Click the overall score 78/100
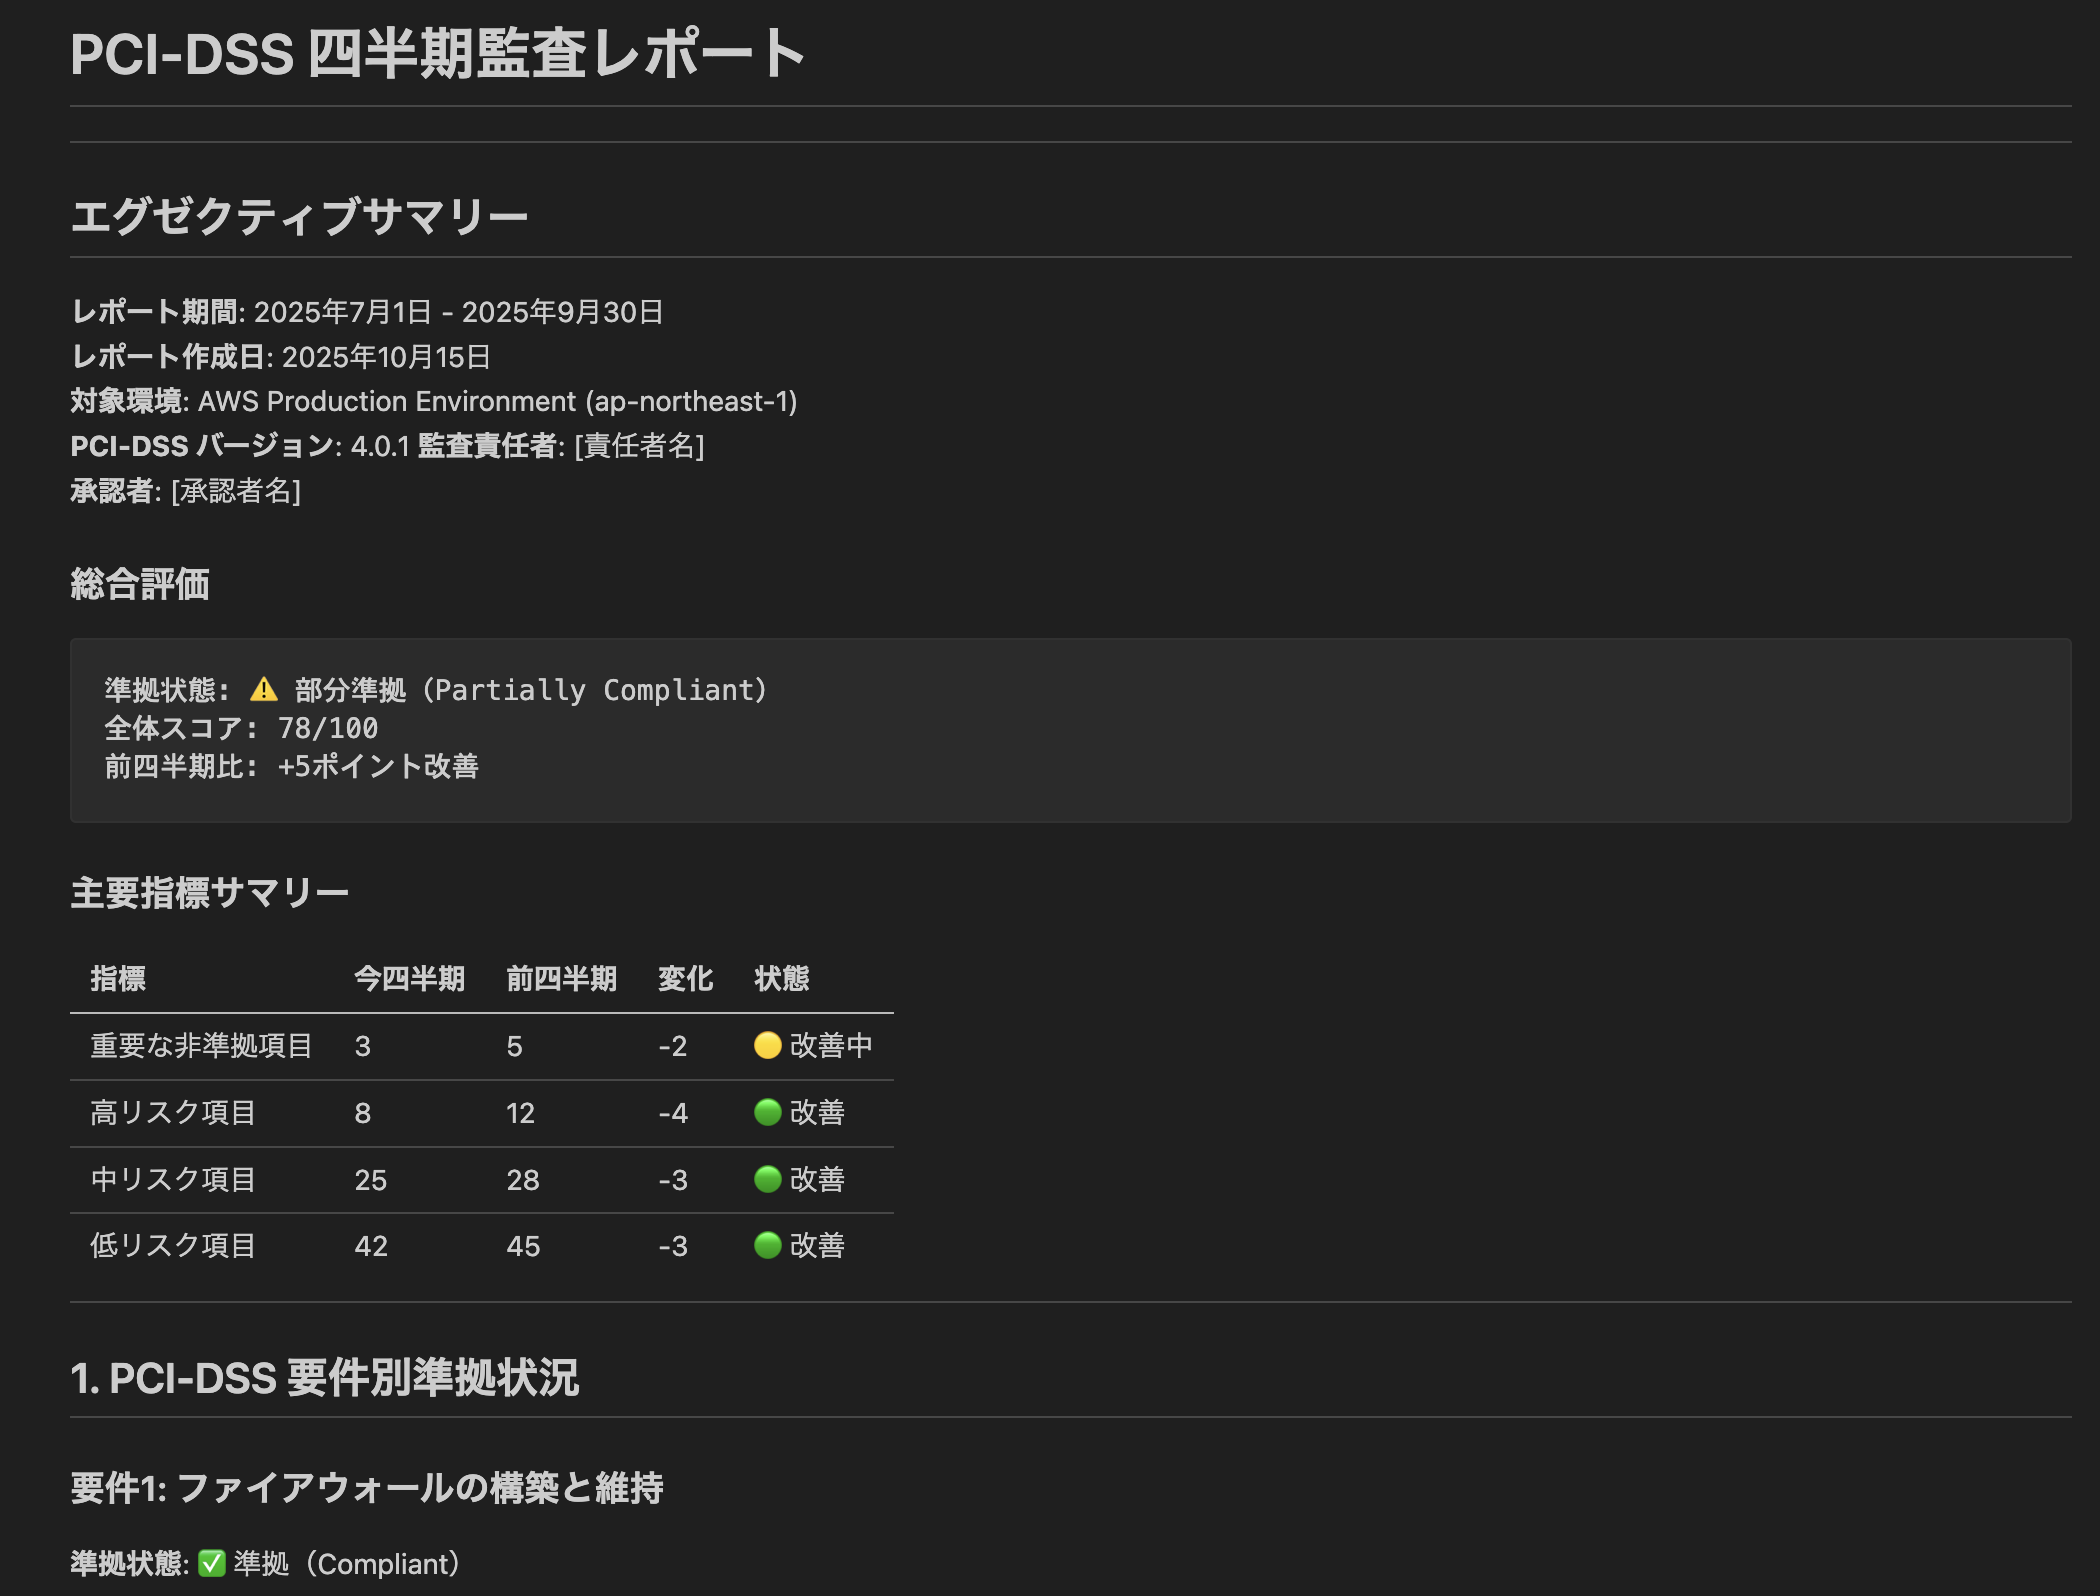The image size is (2100, 1596). coord(328,728)
